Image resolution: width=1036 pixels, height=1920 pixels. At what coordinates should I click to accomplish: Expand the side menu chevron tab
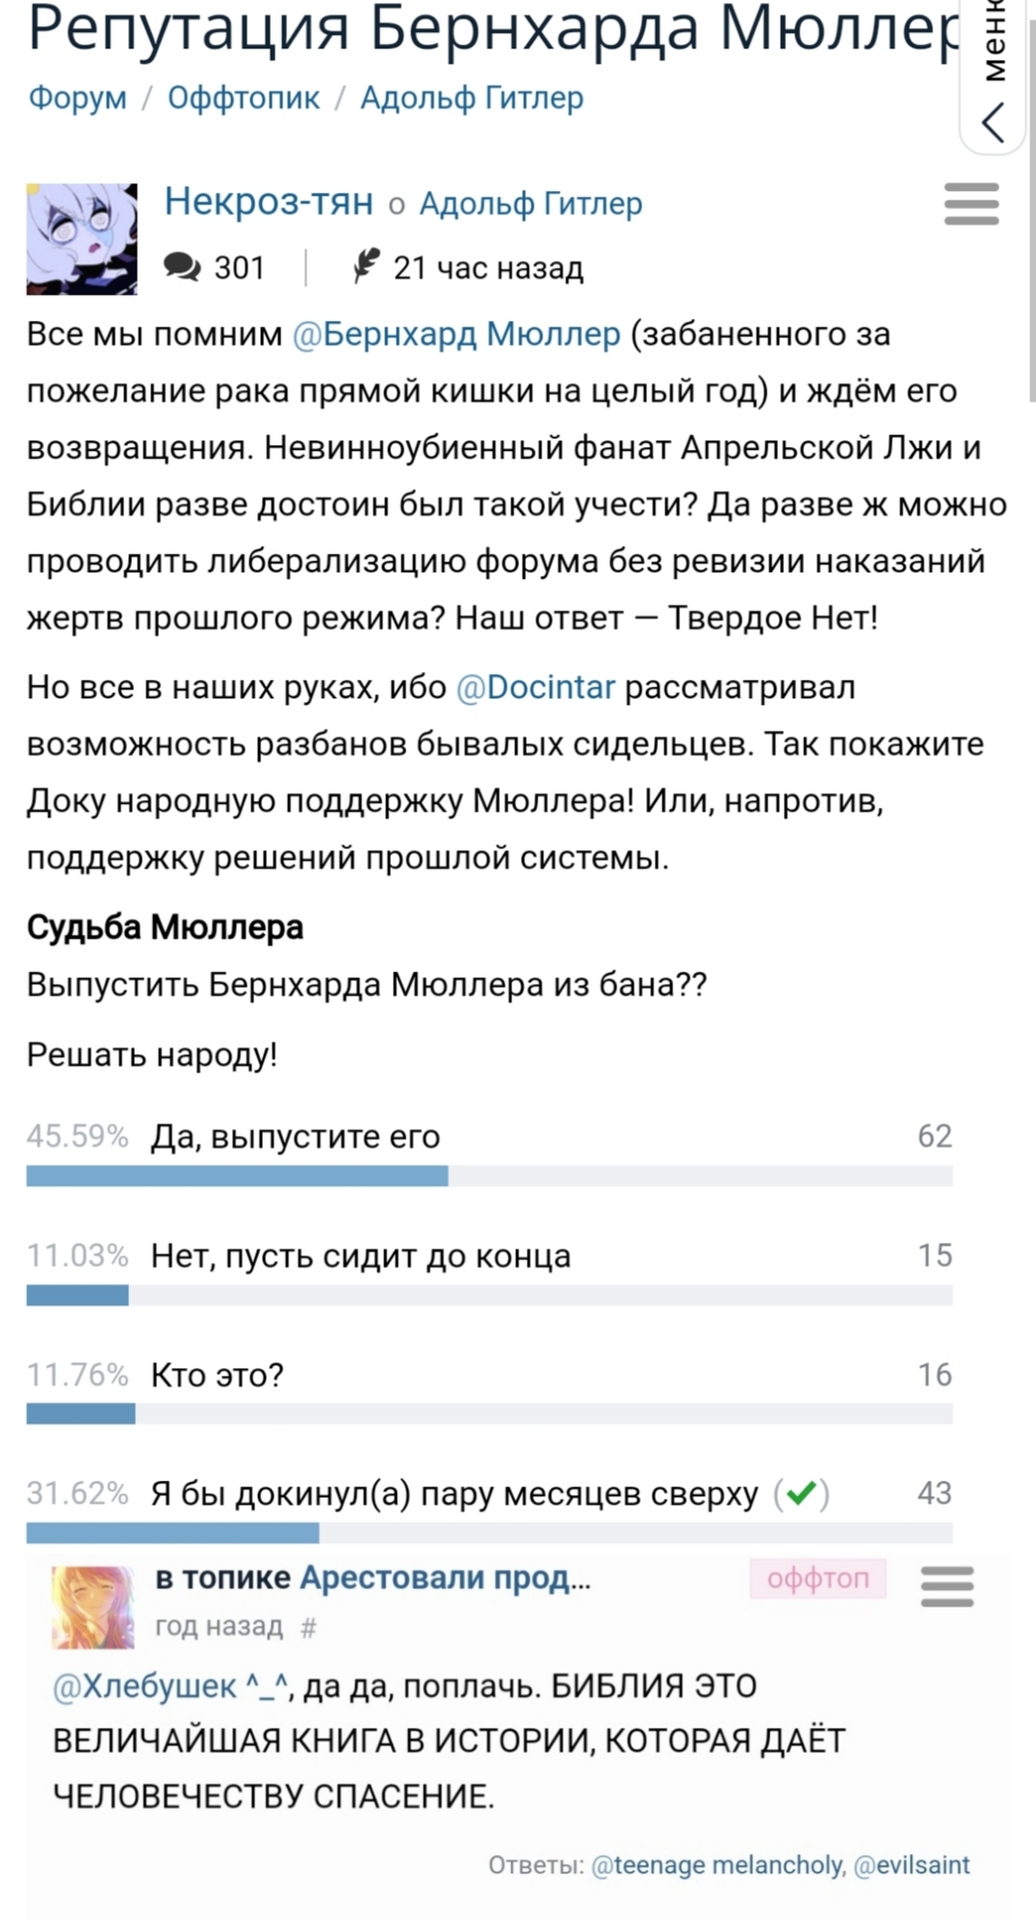994,120
